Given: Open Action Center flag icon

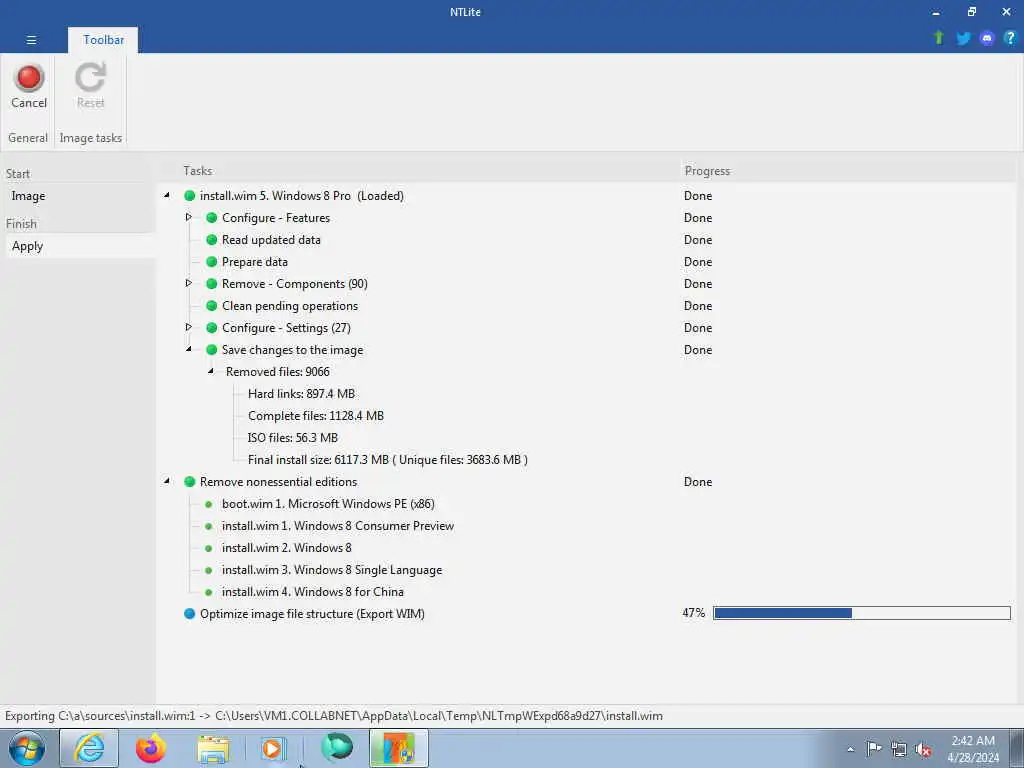Looking at the screenshot, I should point(874,748).
